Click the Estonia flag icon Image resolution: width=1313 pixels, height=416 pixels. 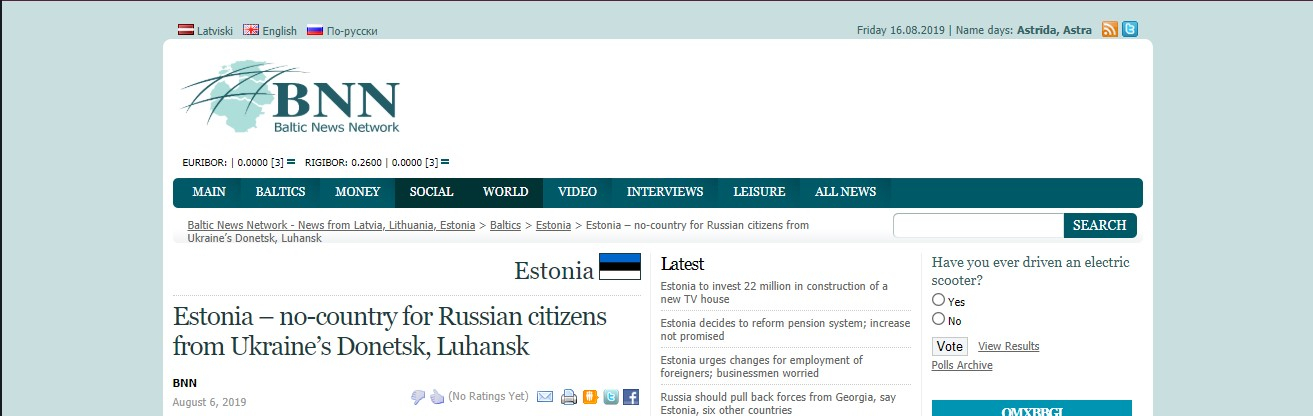(x=620, y=266)
